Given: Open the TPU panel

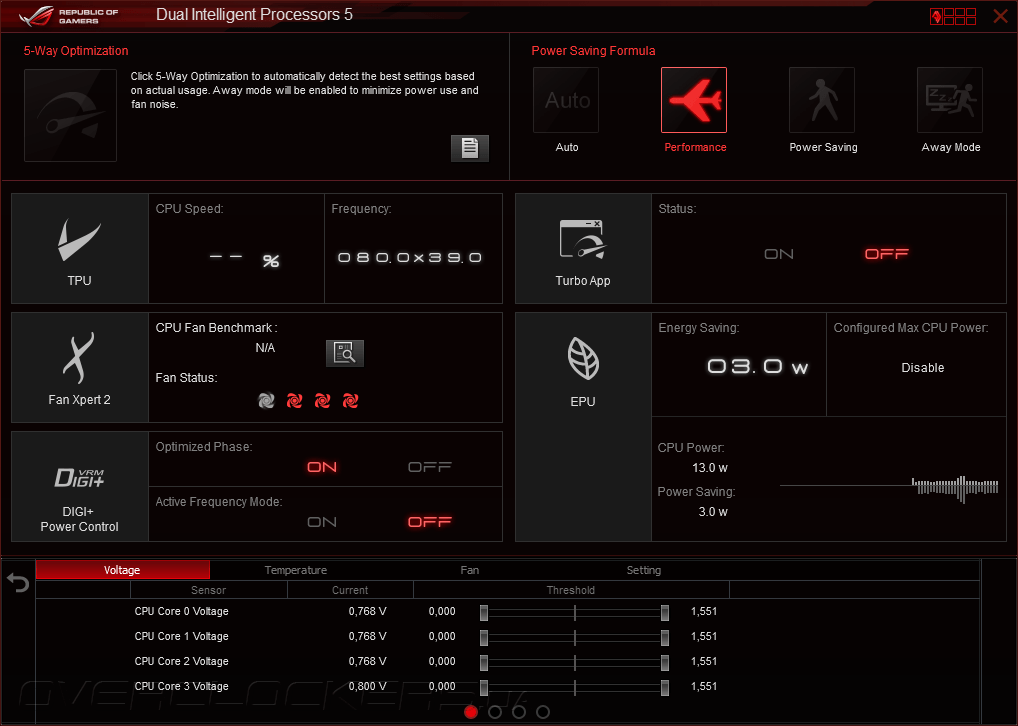Looking at the screenshot, I should [80, 249].
